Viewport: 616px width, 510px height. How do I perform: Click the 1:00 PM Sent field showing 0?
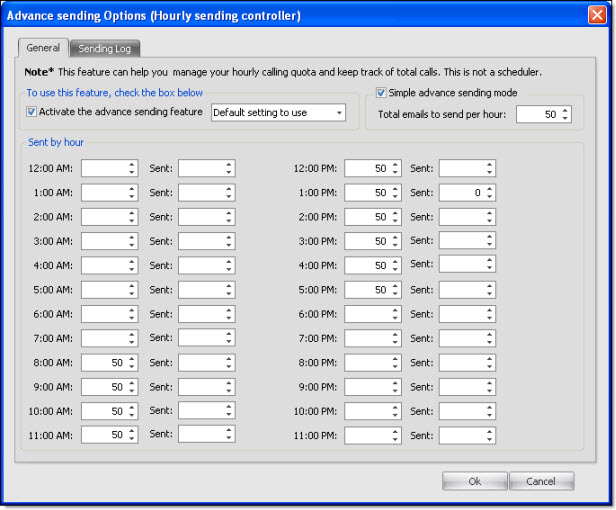coord(467,193)
